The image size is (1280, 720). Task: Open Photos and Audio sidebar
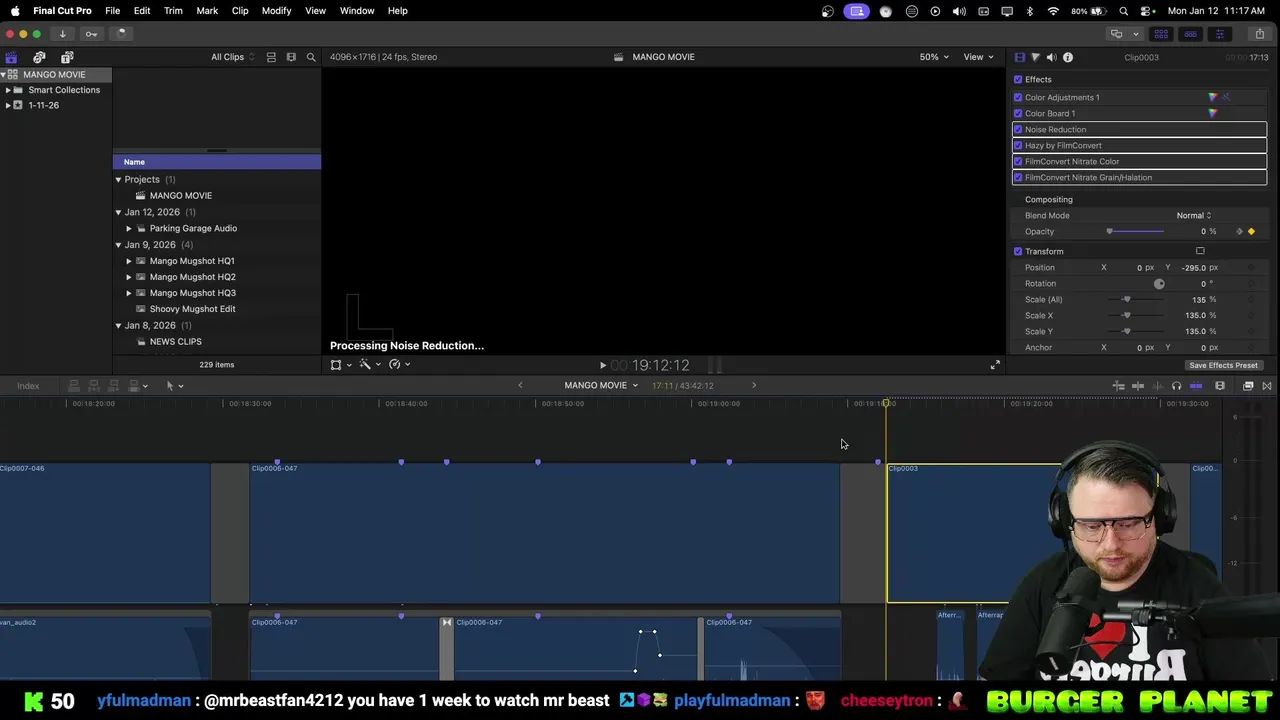(x=39, y=57)
